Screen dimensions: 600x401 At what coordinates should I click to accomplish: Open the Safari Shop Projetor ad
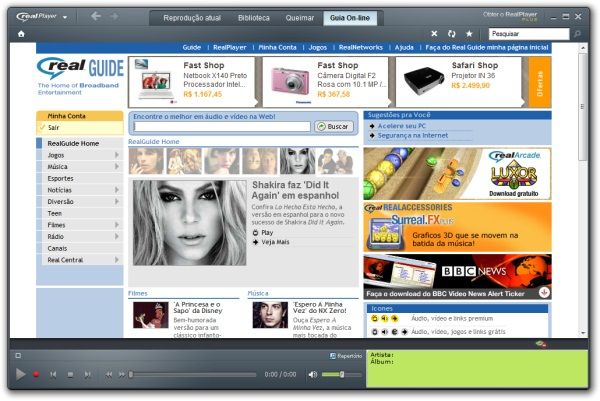click(x=458, y=82)
